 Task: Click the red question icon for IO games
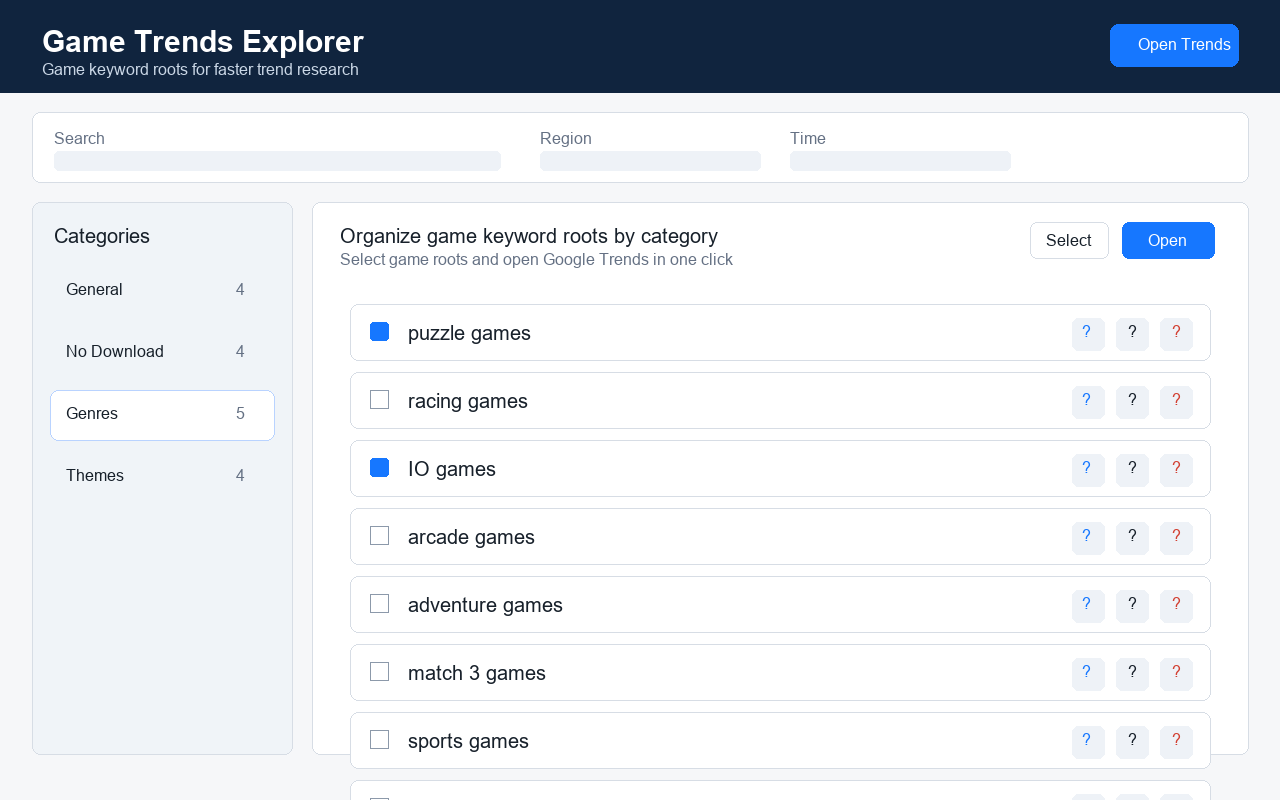point(1176,470)
